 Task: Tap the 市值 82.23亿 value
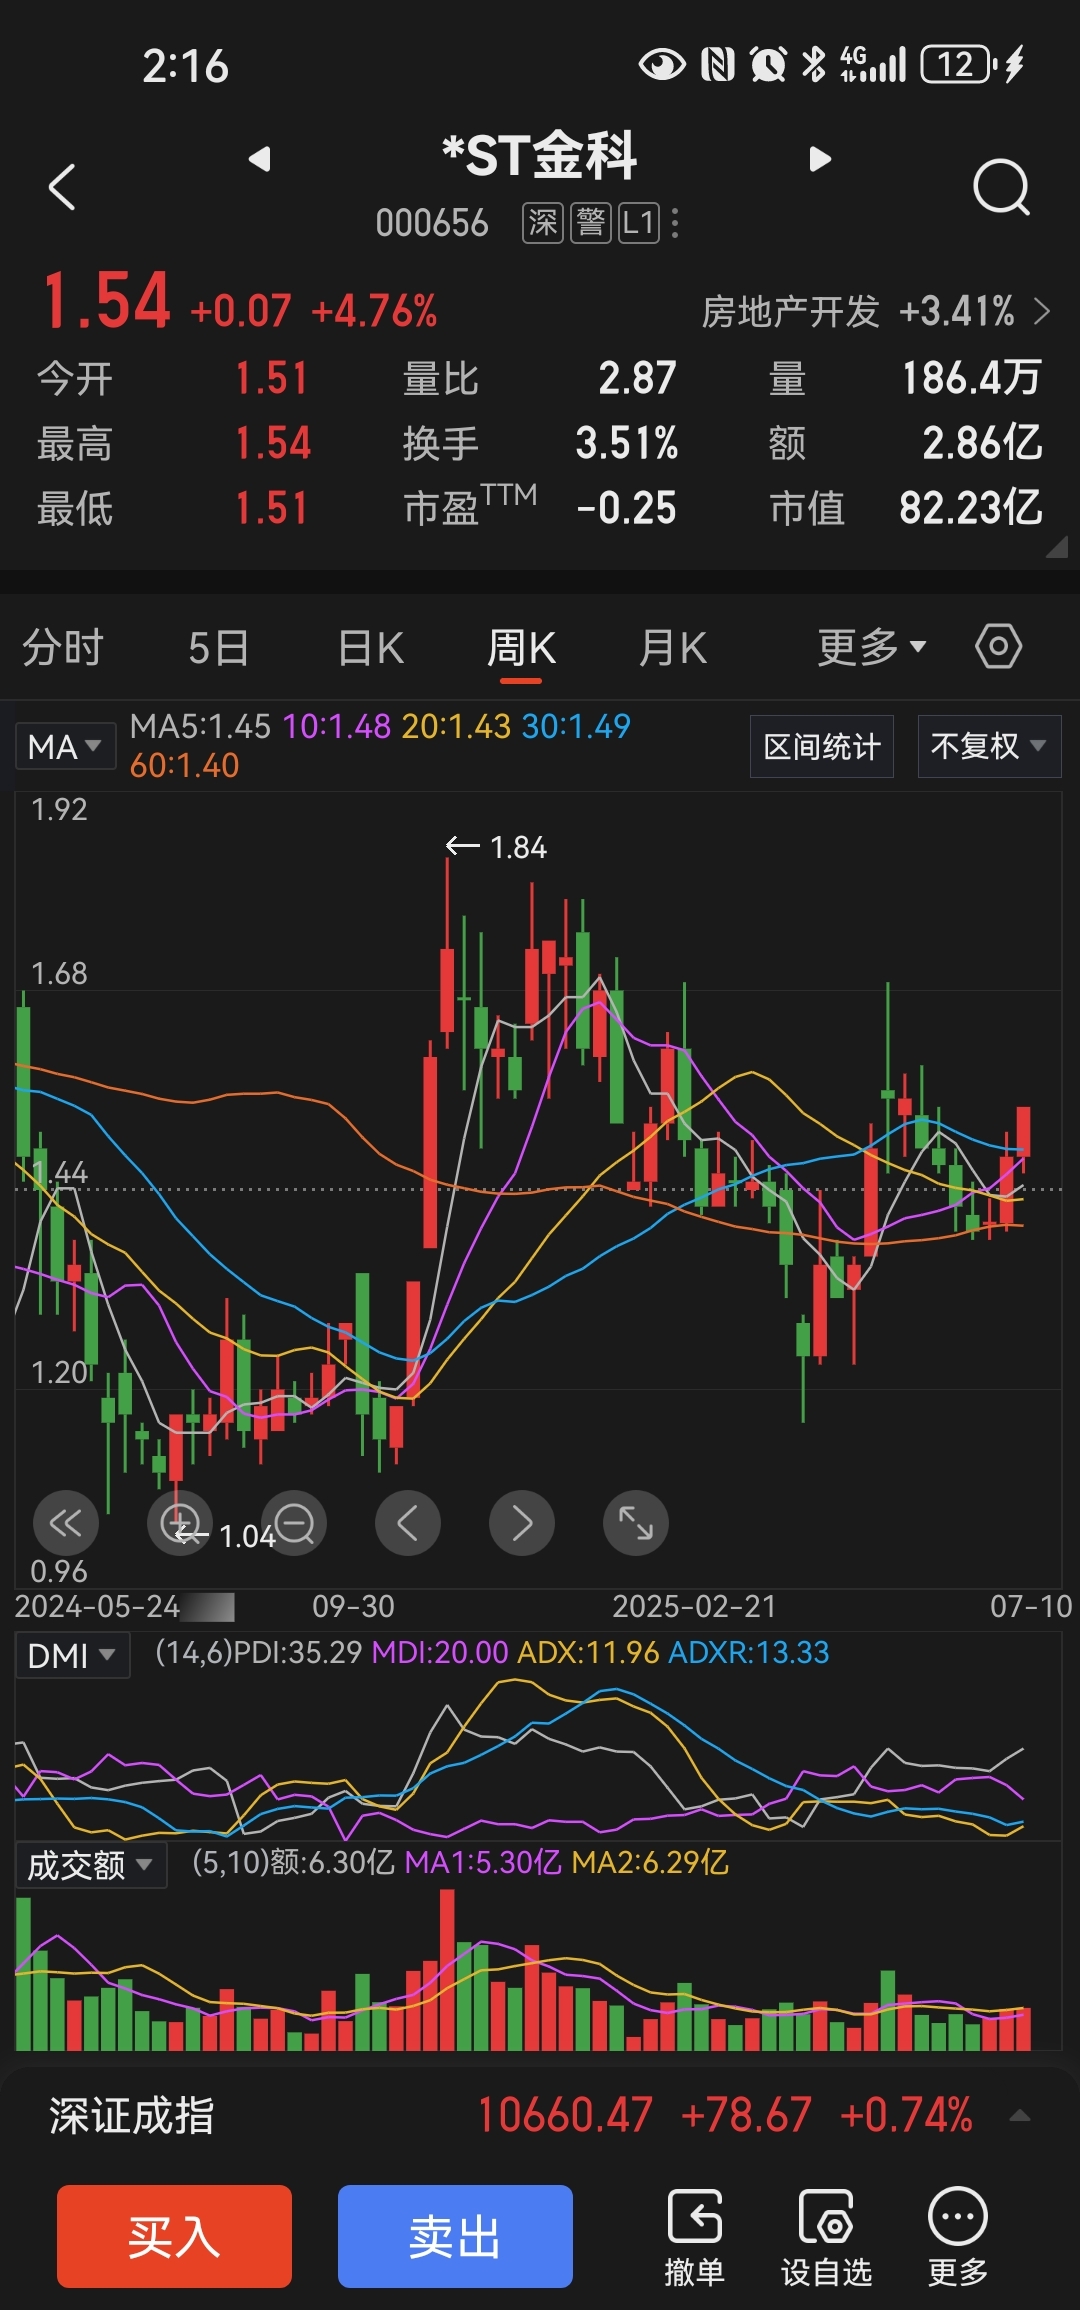tap(970, 508)
